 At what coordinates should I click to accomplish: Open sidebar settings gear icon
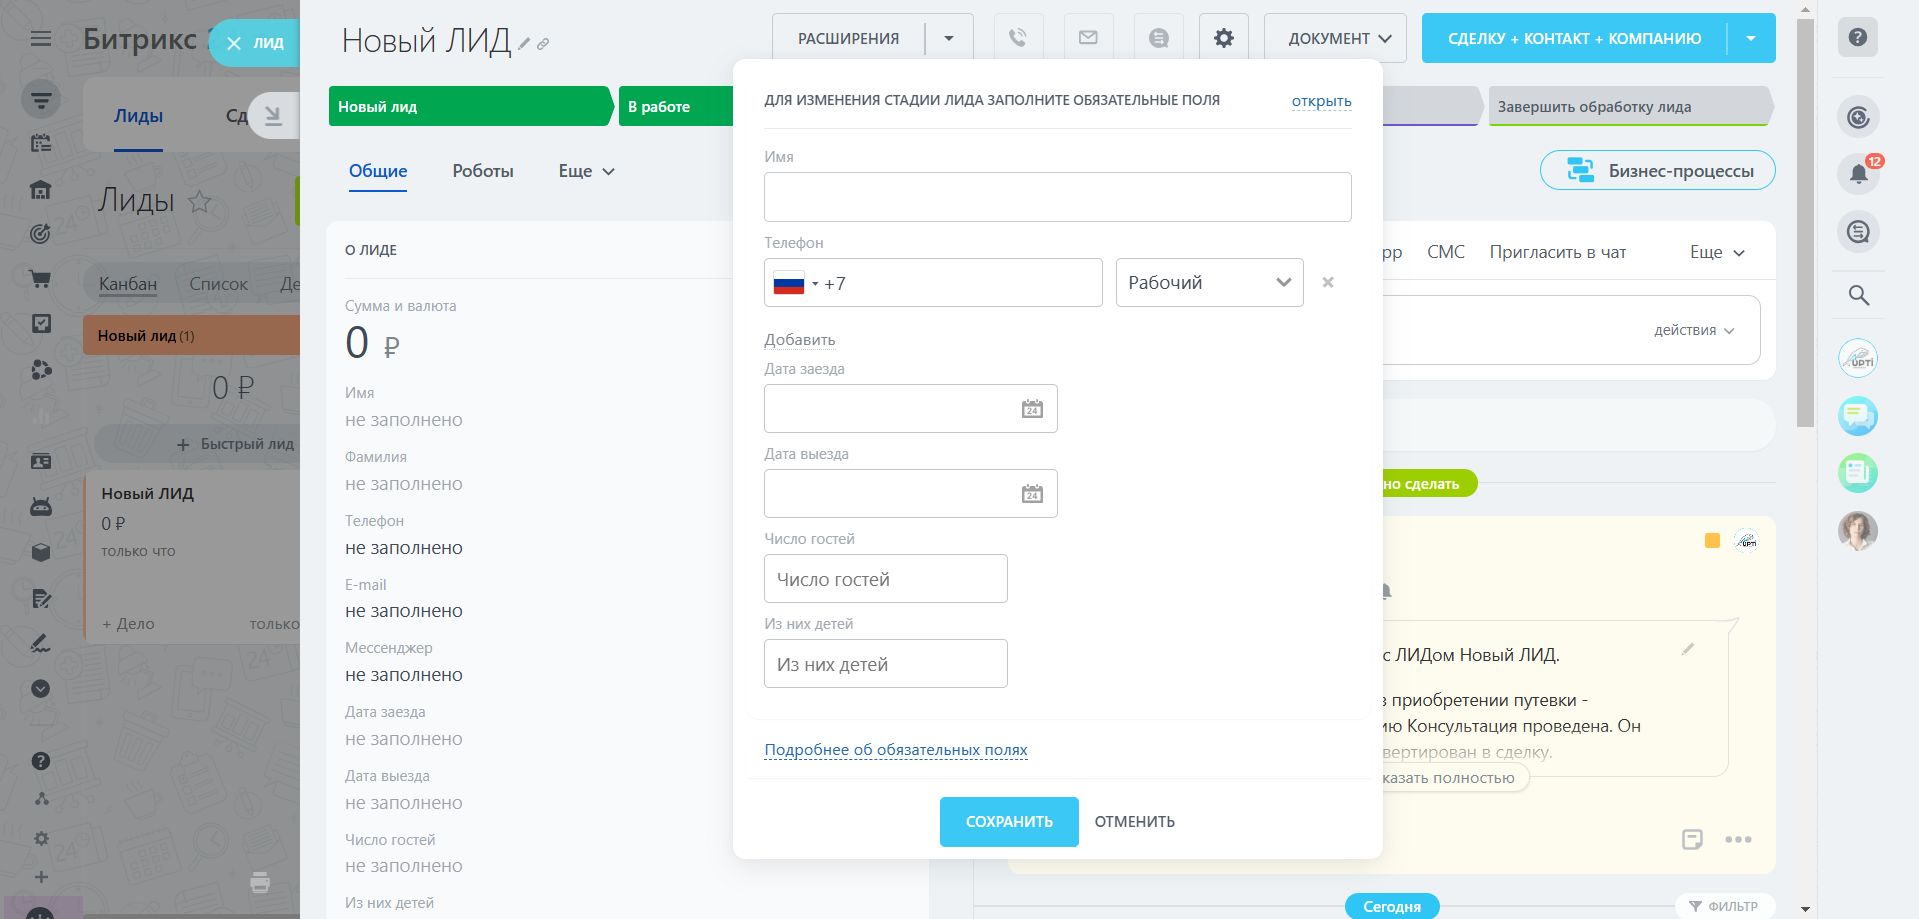tap(40, 838)
